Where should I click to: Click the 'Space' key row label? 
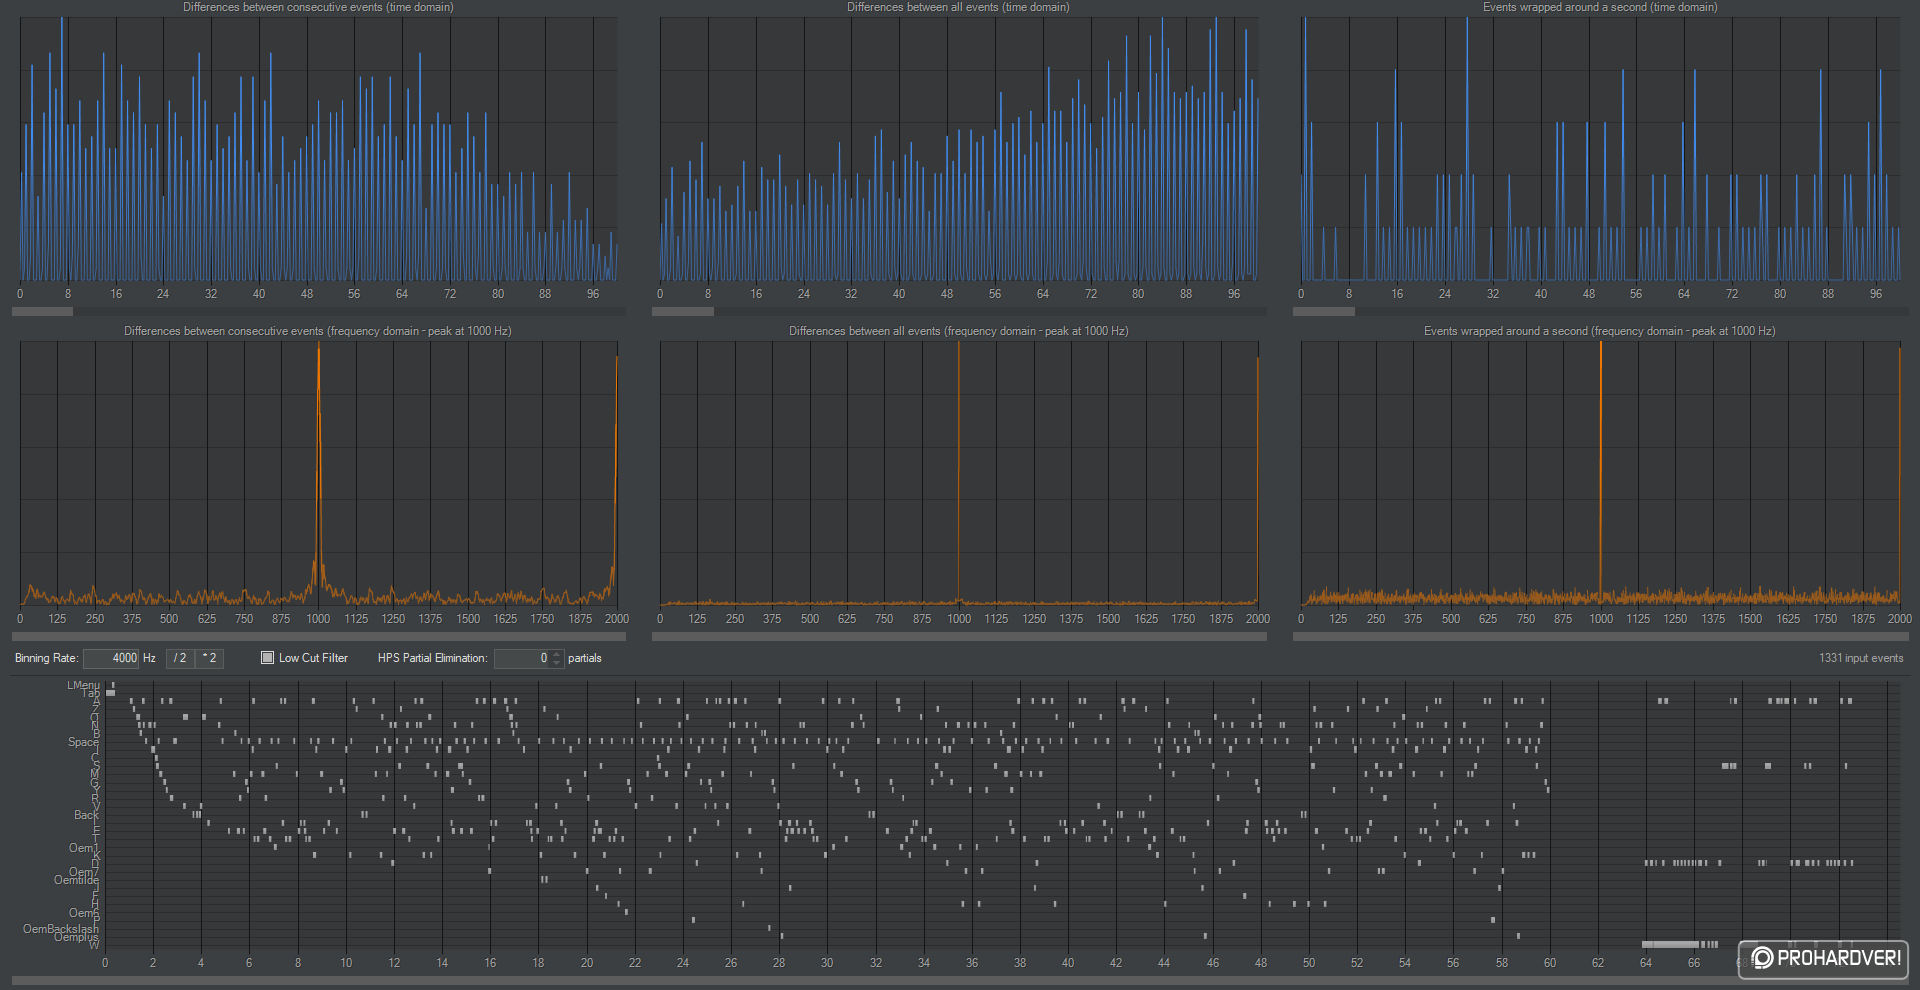[x=83, y=742]
